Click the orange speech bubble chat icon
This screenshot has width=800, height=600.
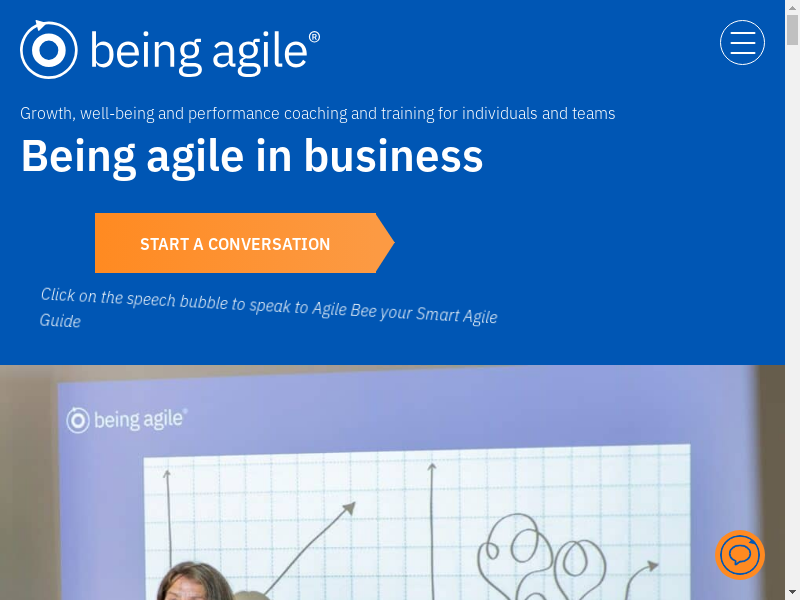tap(740, 554)
